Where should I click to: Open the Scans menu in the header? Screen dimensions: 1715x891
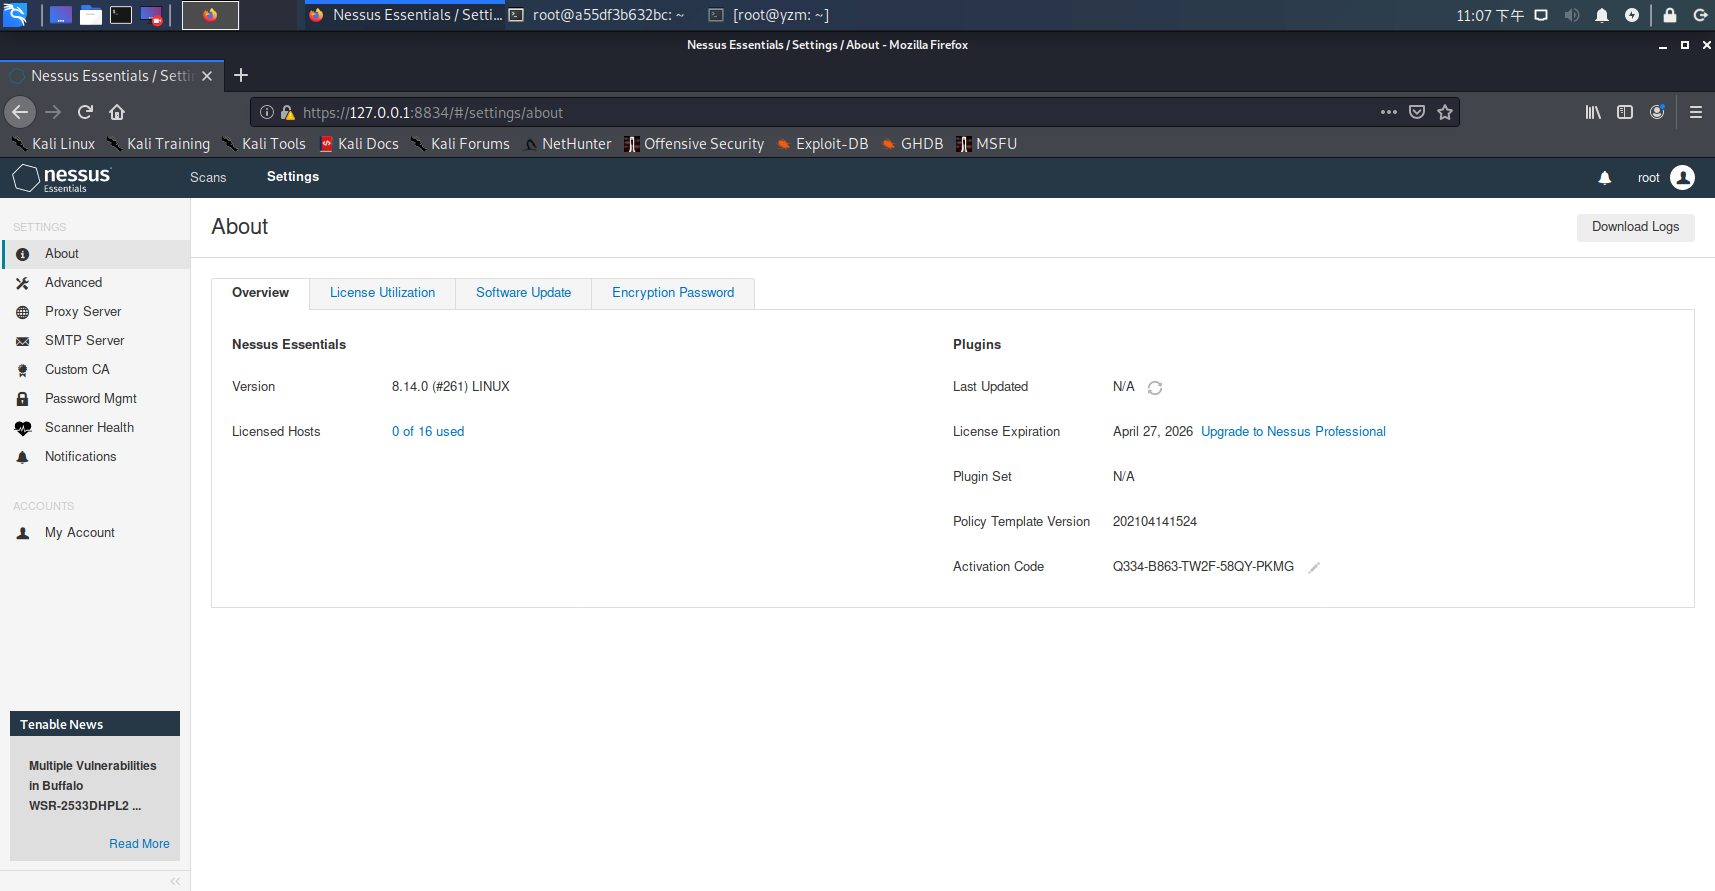(x=208, y=177)
